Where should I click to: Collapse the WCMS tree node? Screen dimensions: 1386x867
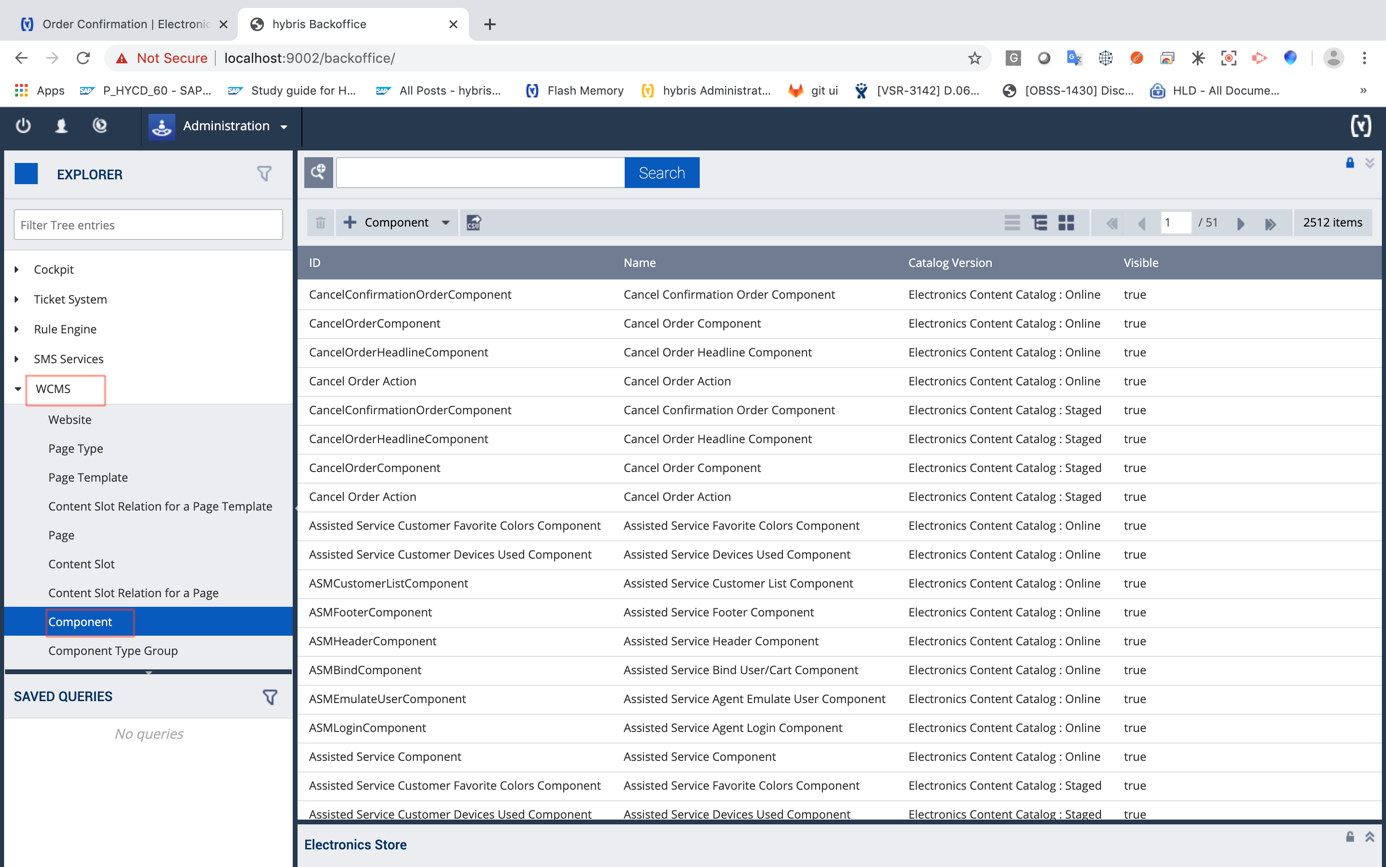coord(18,389)
